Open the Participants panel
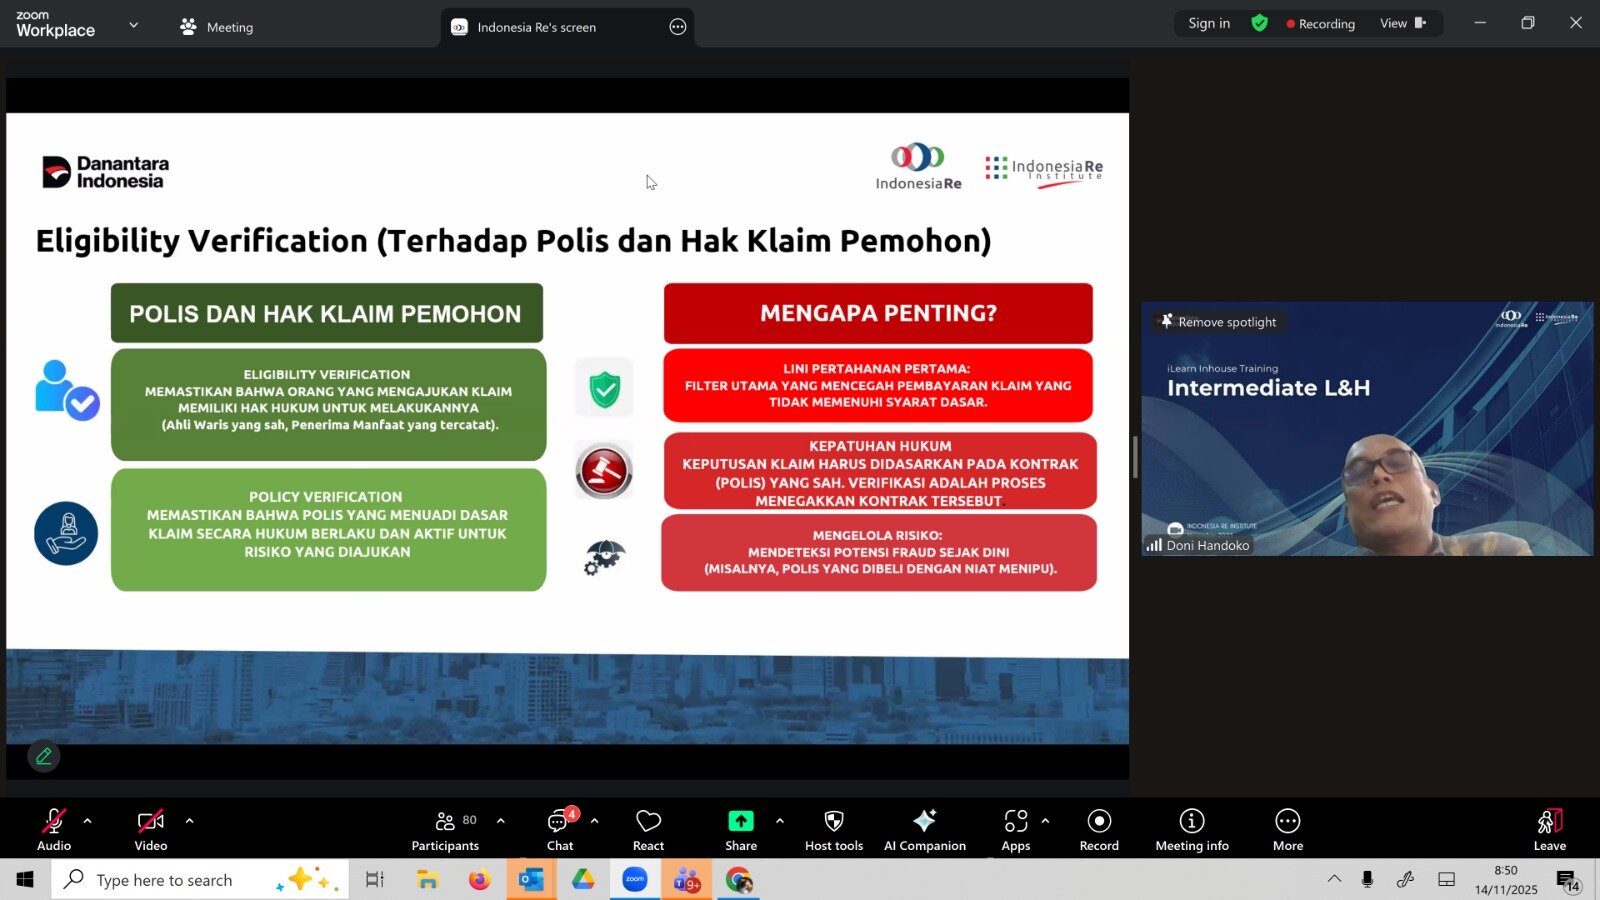The width and height of the screenshot is (1600, 900). (445, 830)
